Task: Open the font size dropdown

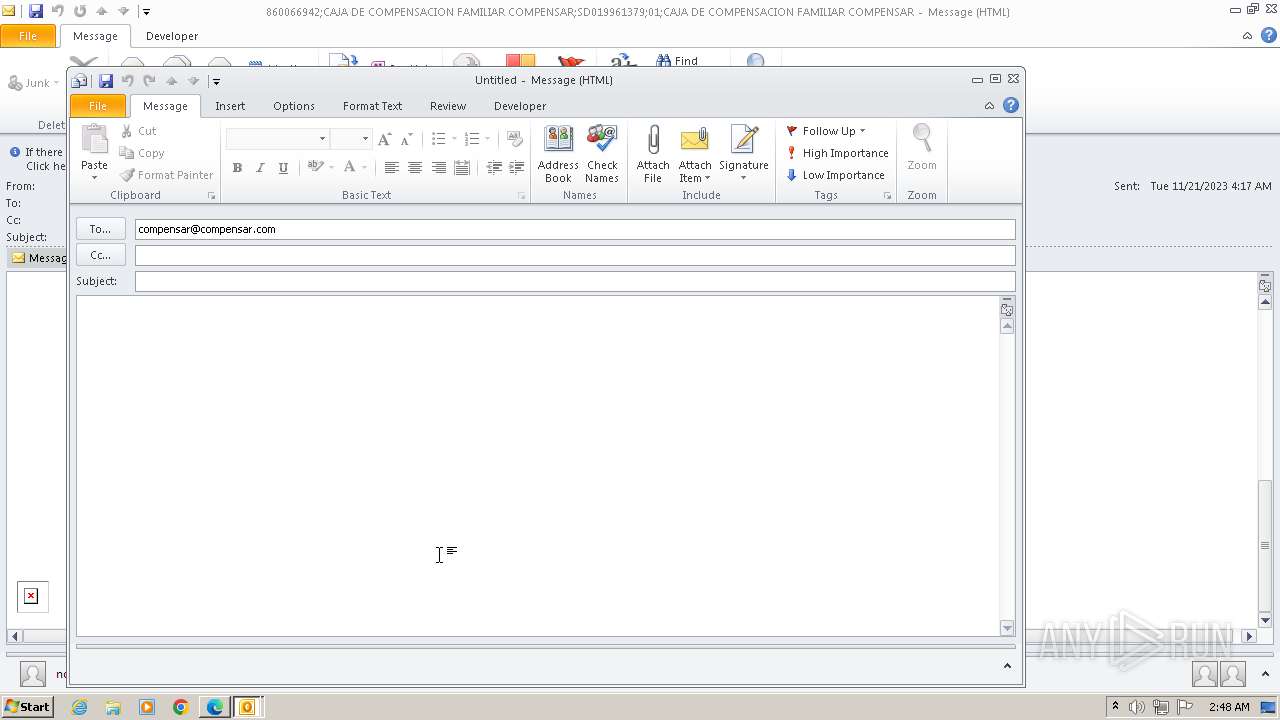Action: pyautogui.click(x=365, y=139)
